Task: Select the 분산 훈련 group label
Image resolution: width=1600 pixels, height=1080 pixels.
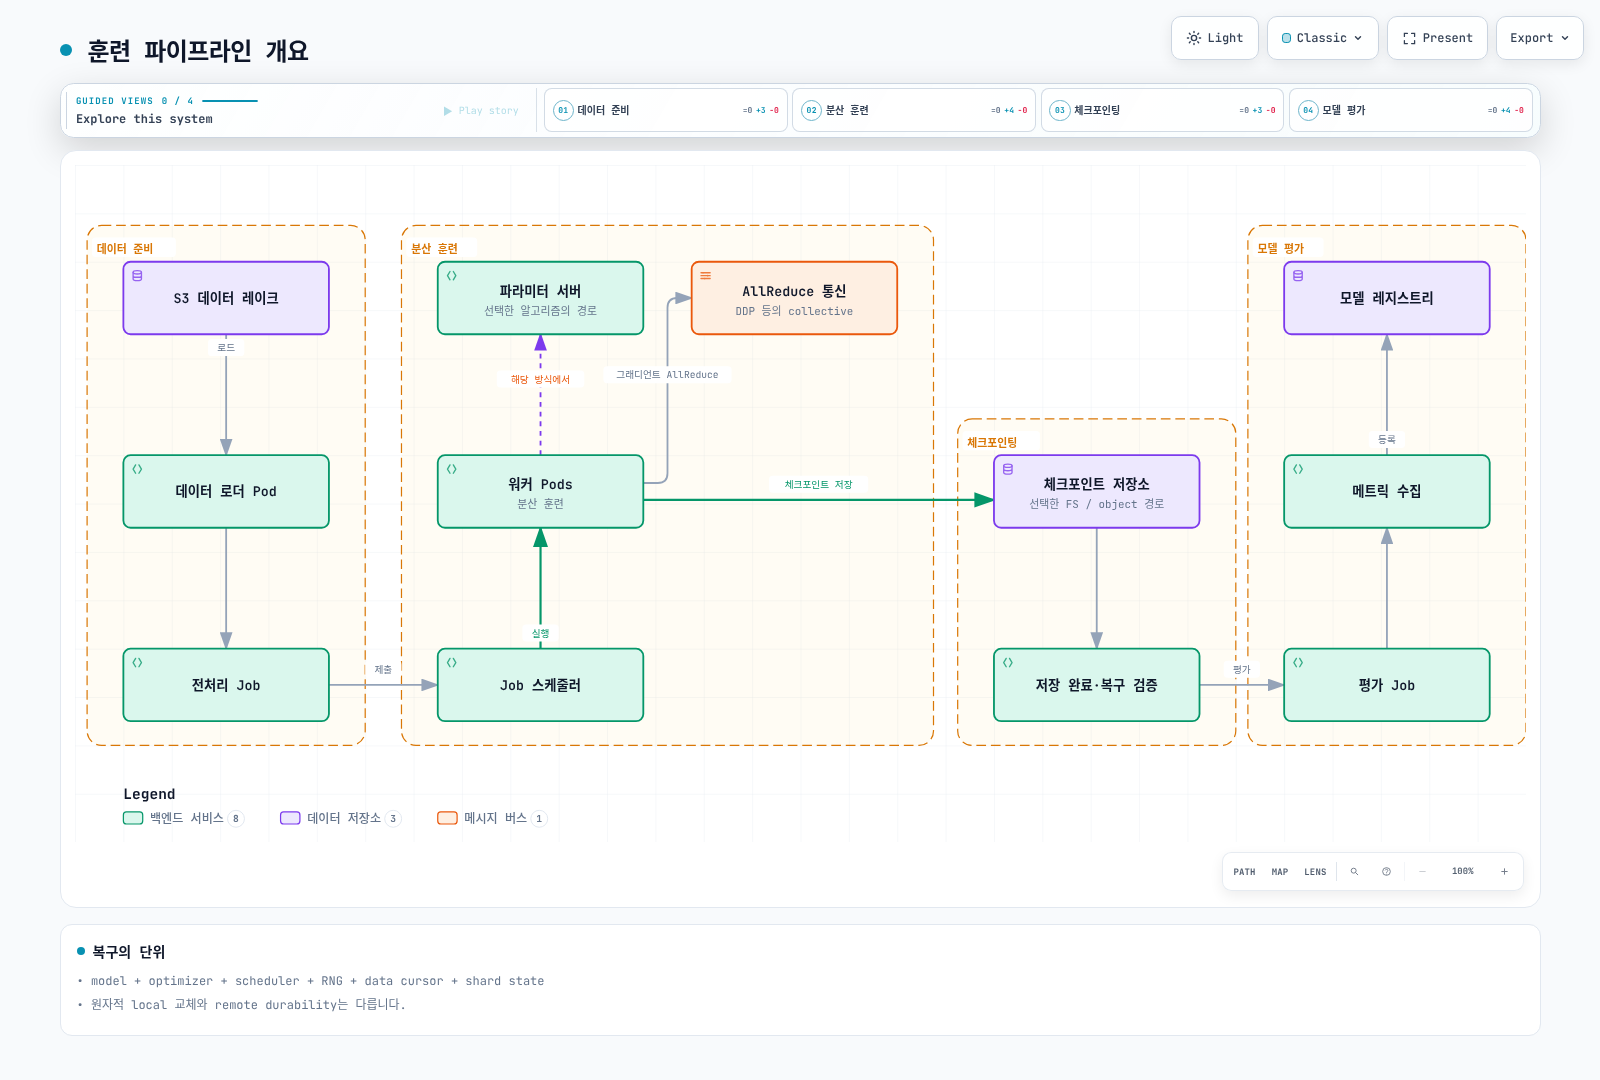Action: [x=435, y=249]
